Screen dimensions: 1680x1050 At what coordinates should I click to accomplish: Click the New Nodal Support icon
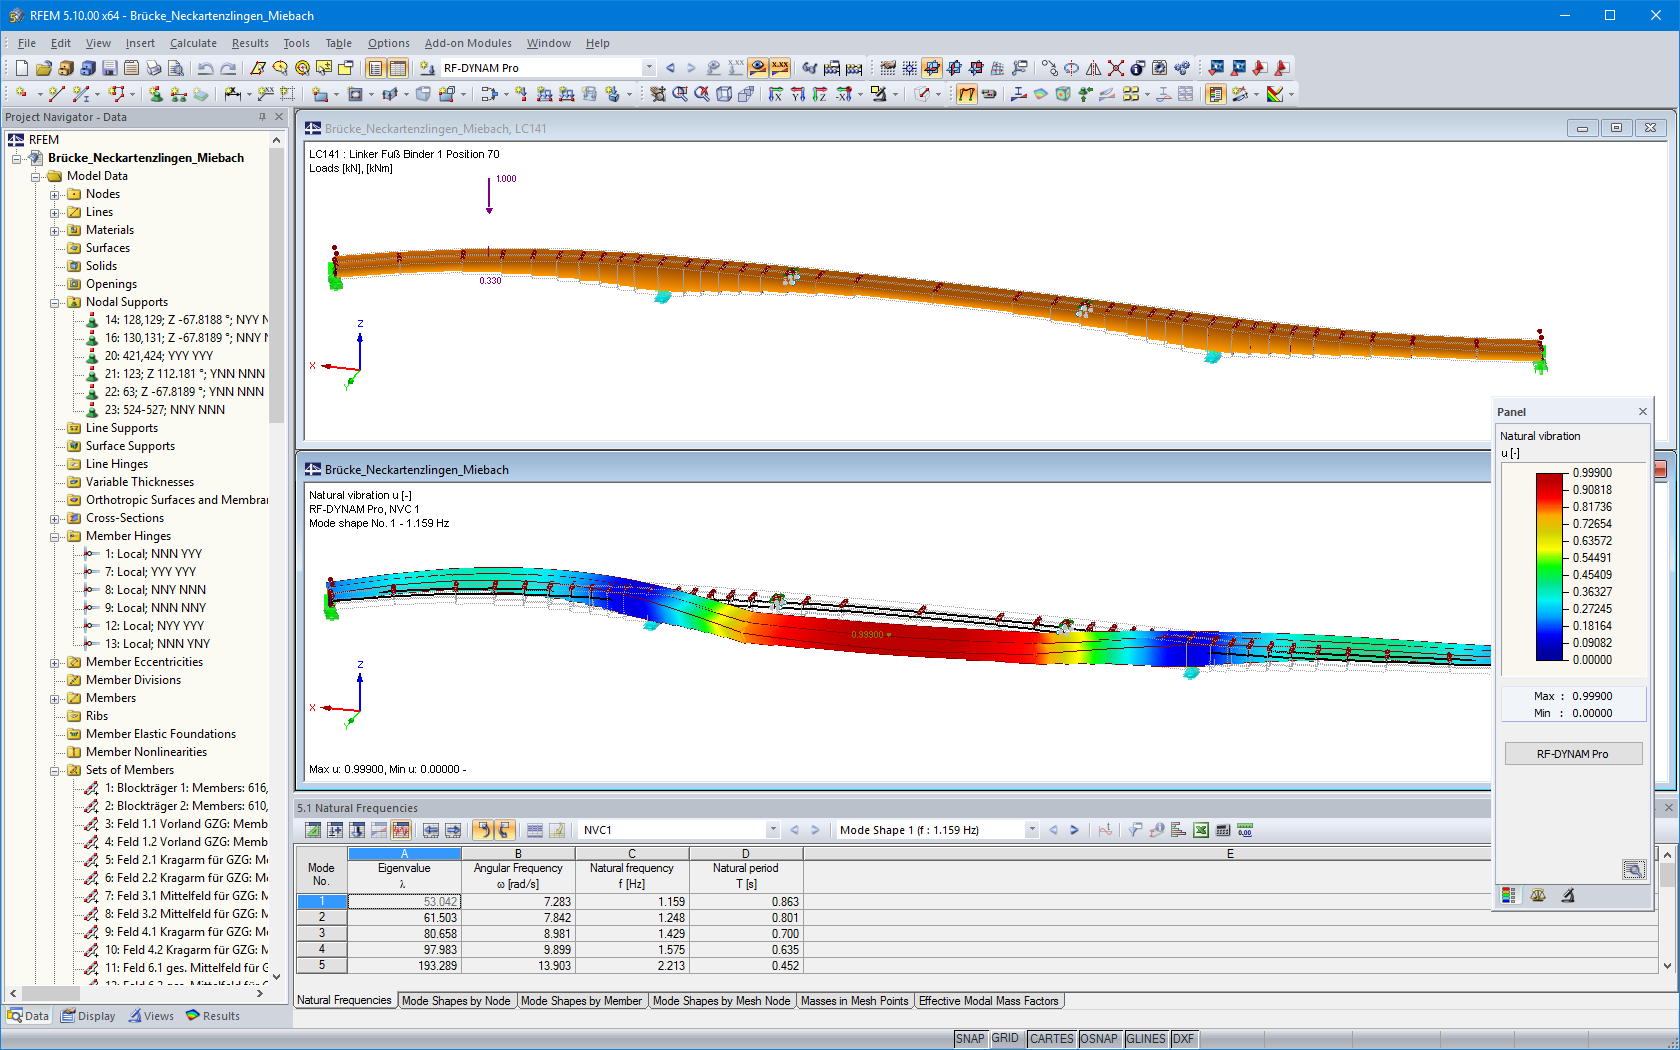click(156, 94)
